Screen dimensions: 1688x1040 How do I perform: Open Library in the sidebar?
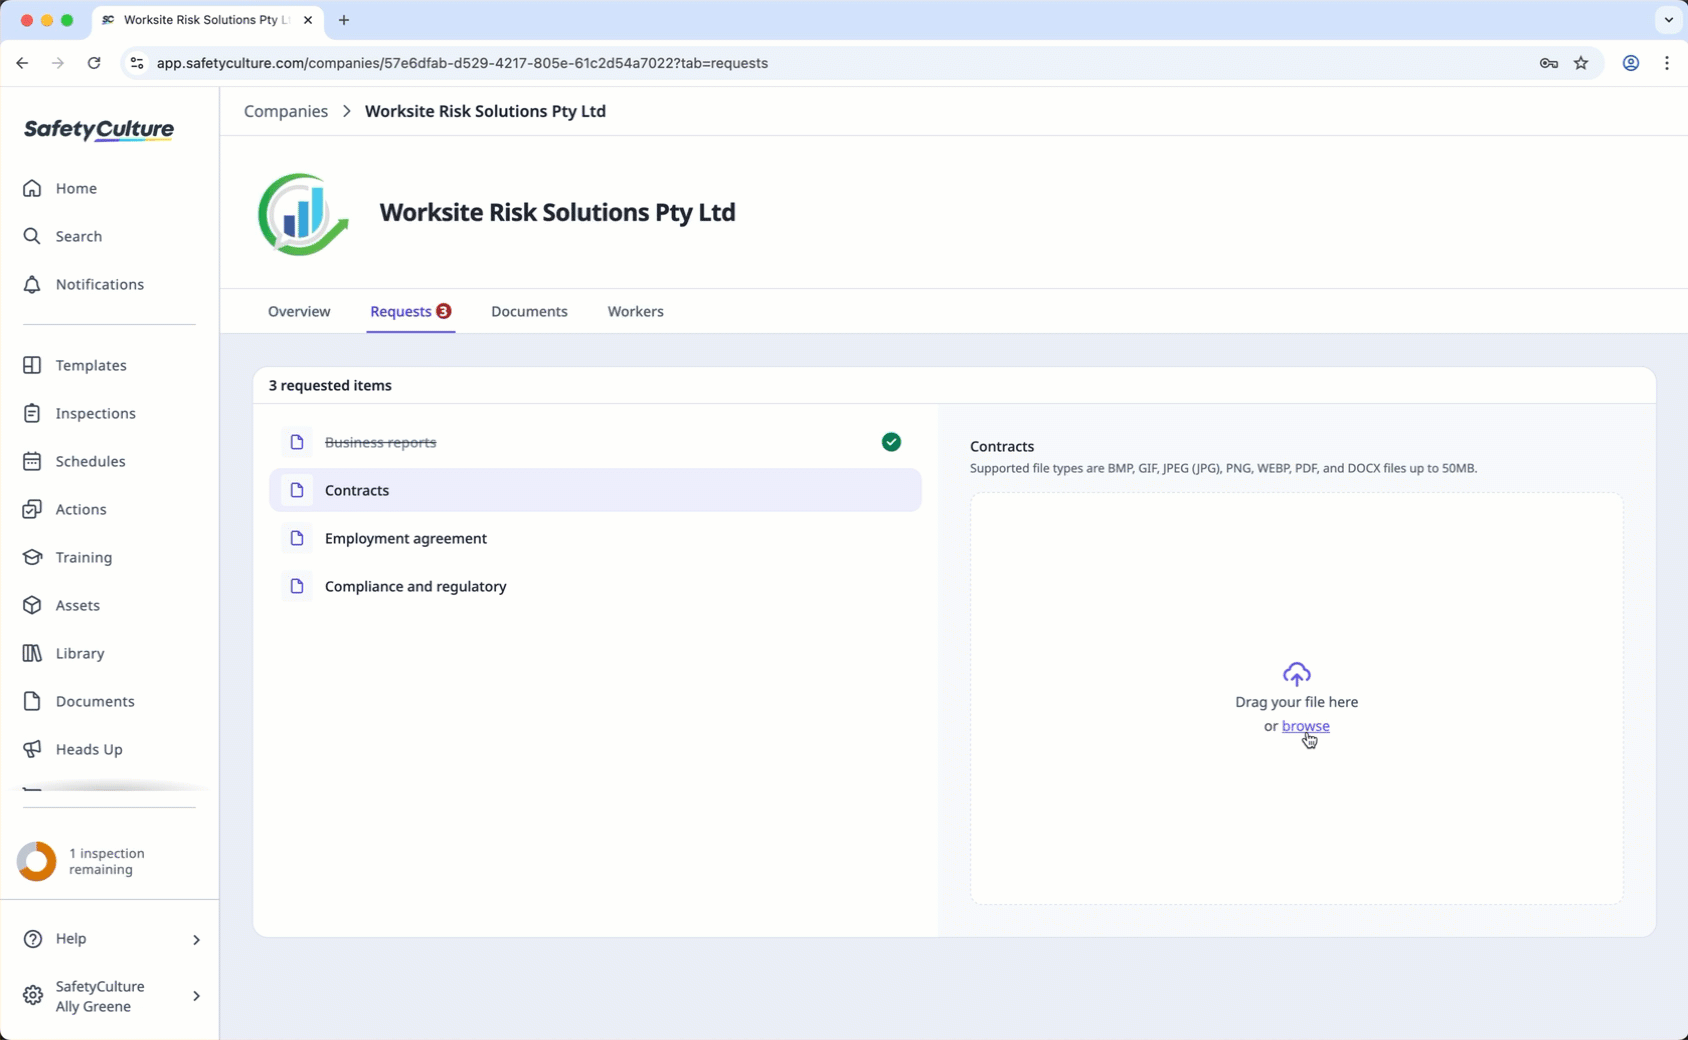coord(79,653)
